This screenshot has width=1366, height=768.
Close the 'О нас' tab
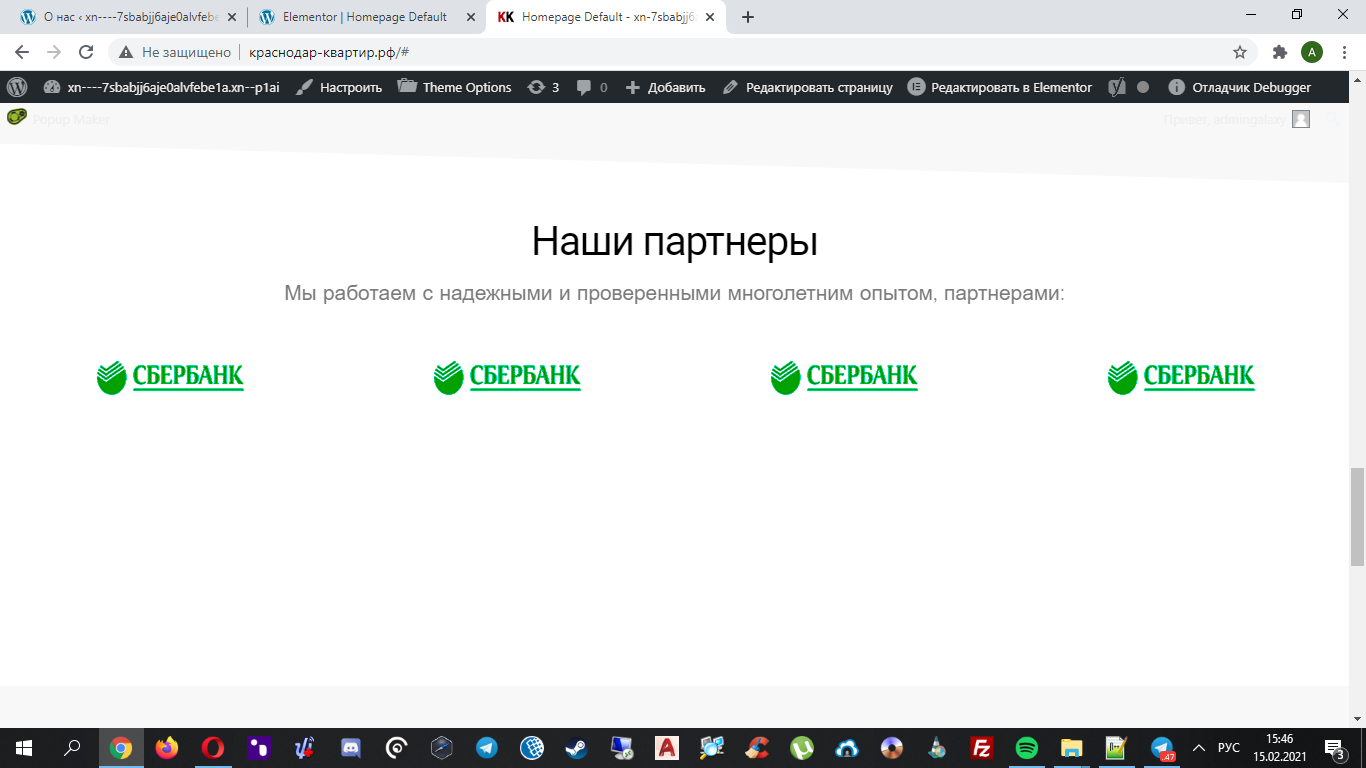click(x=231, y=17)
